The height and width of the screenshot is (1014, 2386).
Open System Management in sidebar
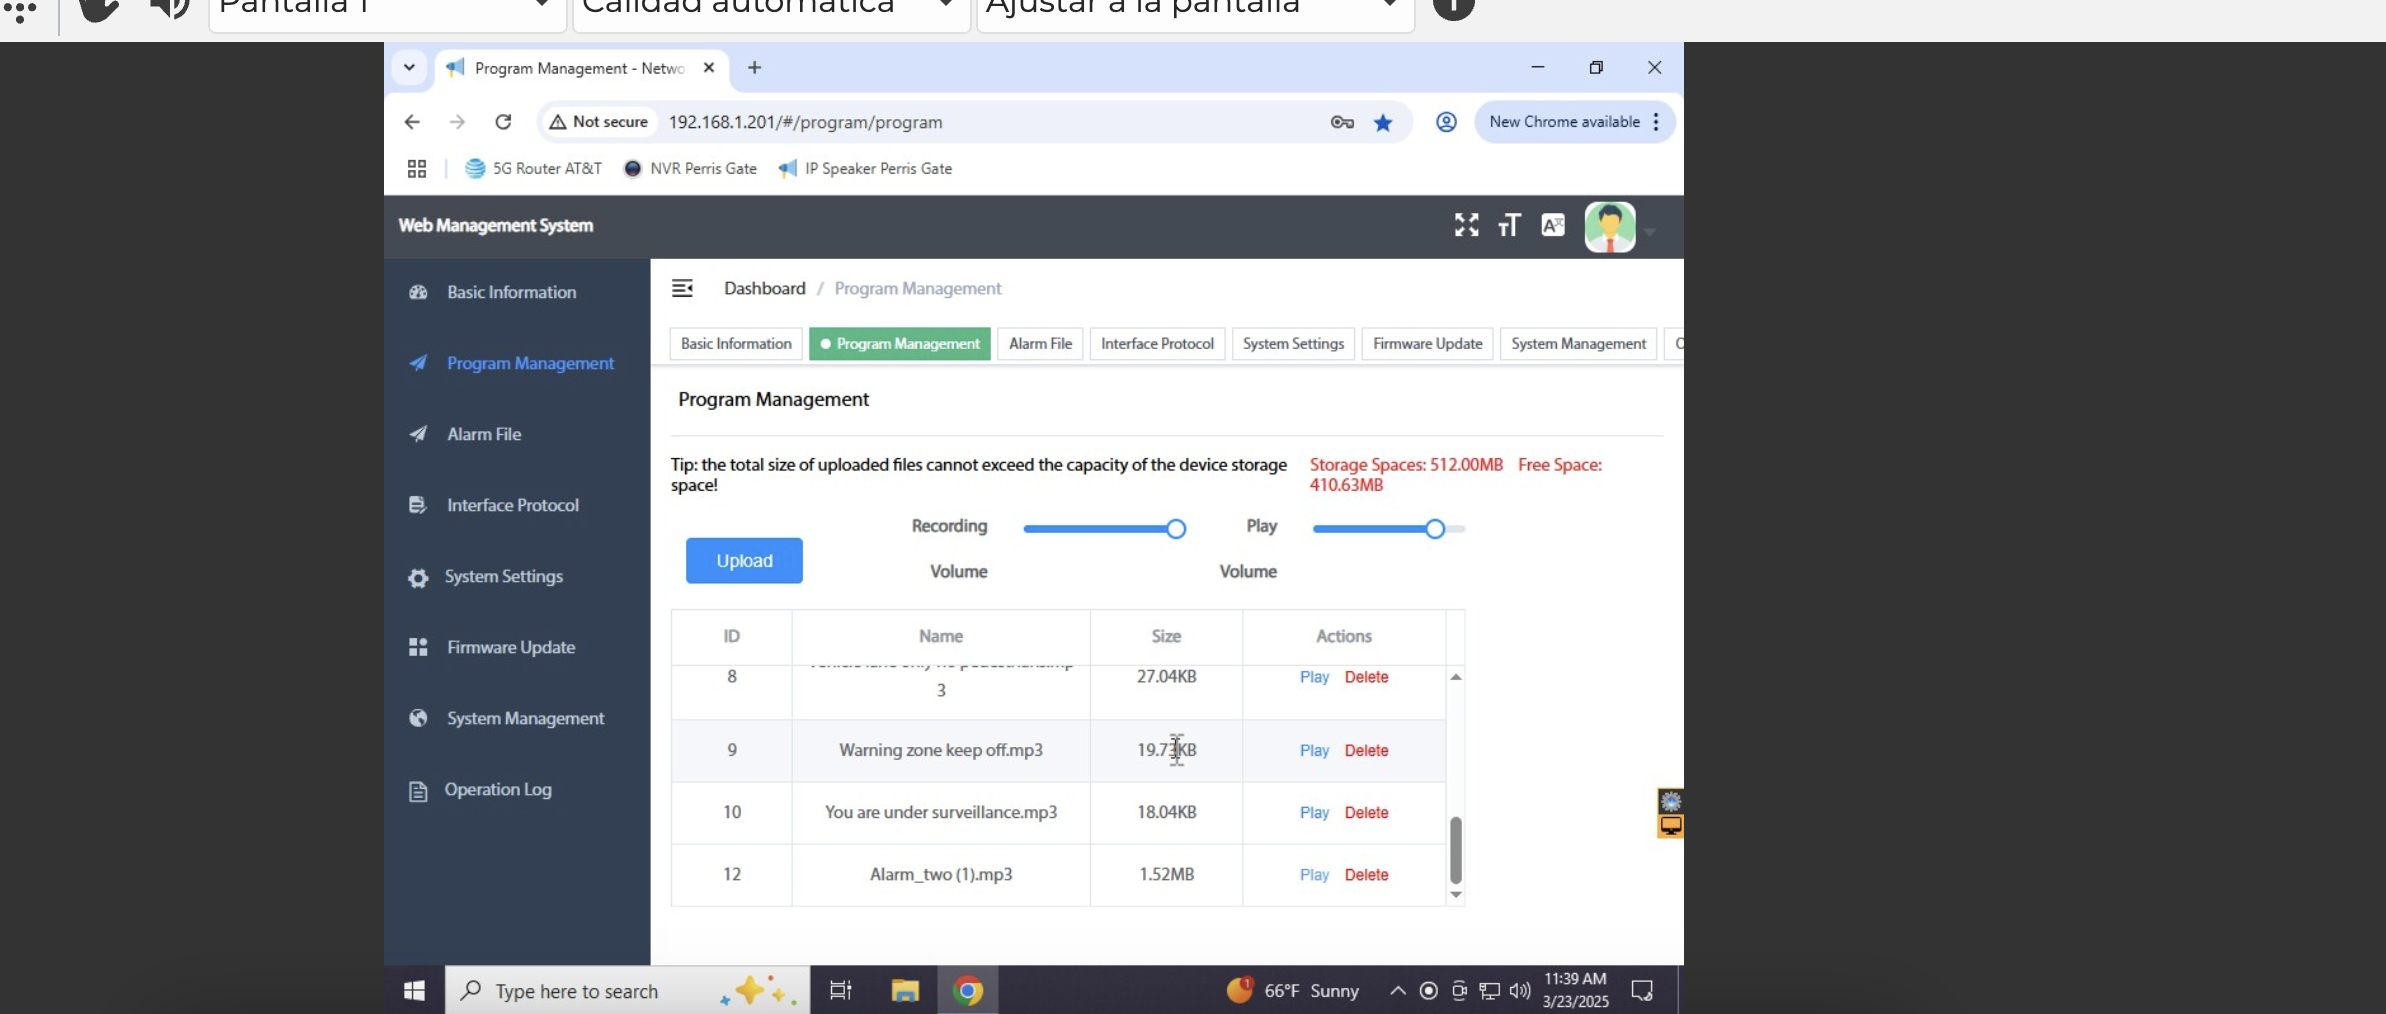point(525,718)
